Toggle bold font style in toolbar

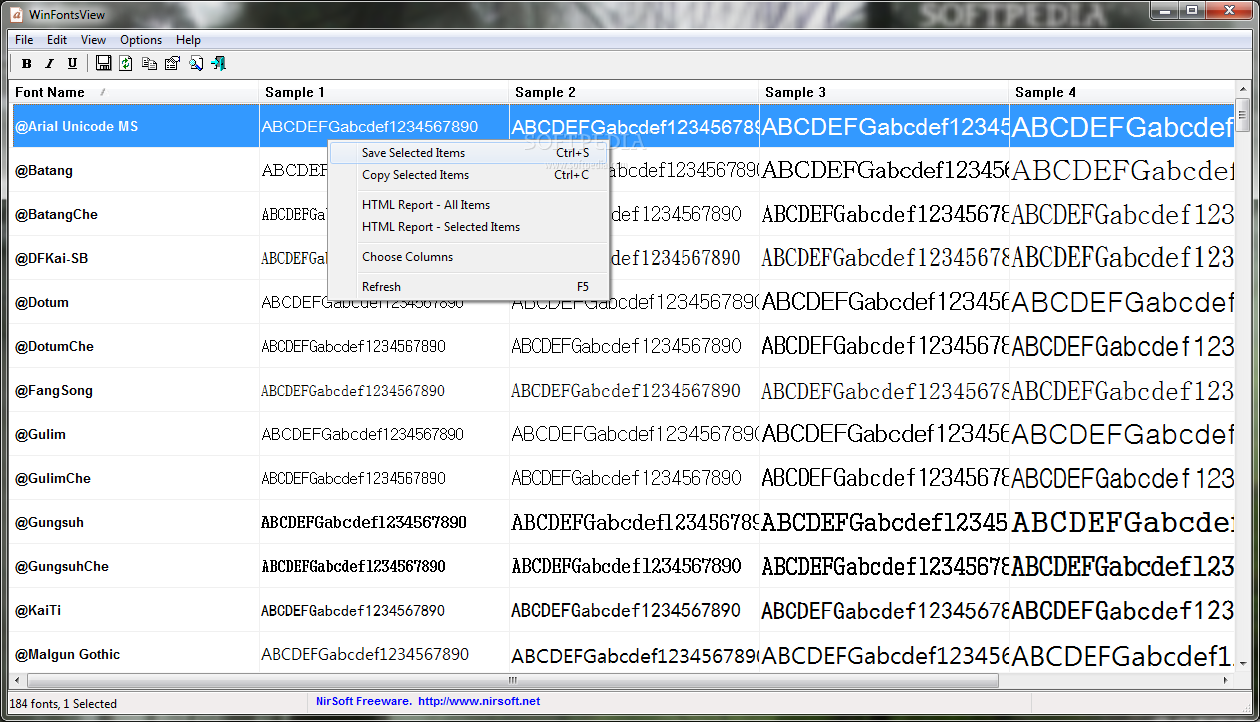tap(27, 64)
